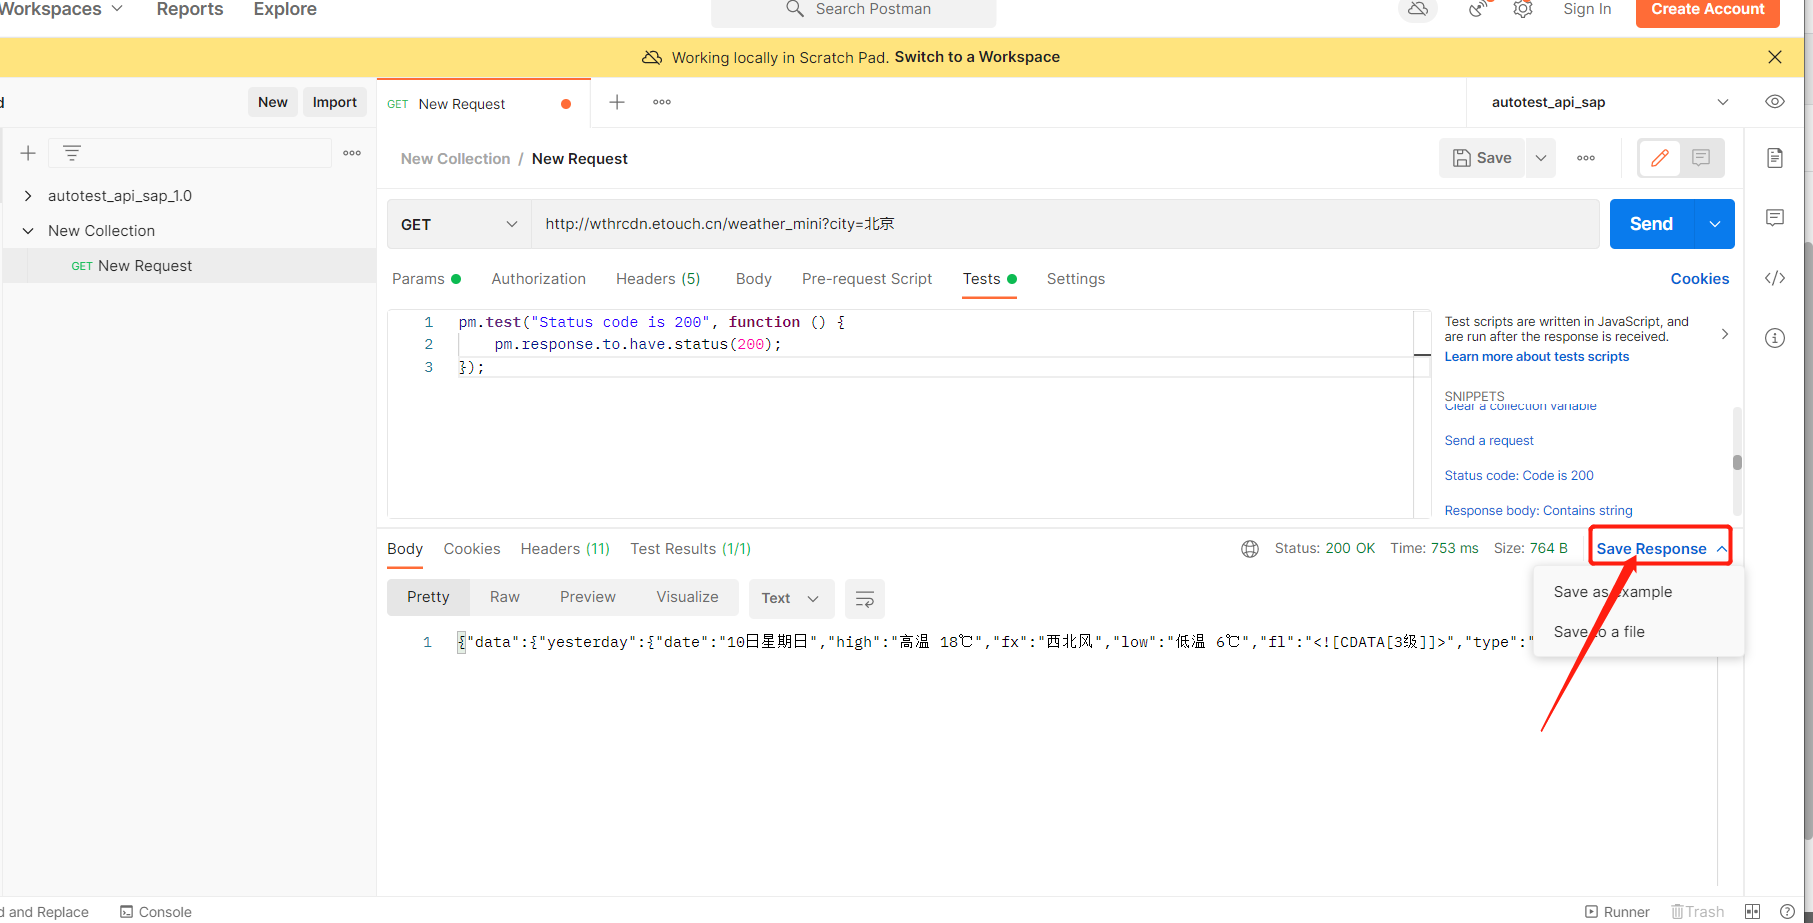Open the offline cloud sync status icon
Image resolution: width=1813 pixels, height=923 pixels.
(x=1417, y=9)
